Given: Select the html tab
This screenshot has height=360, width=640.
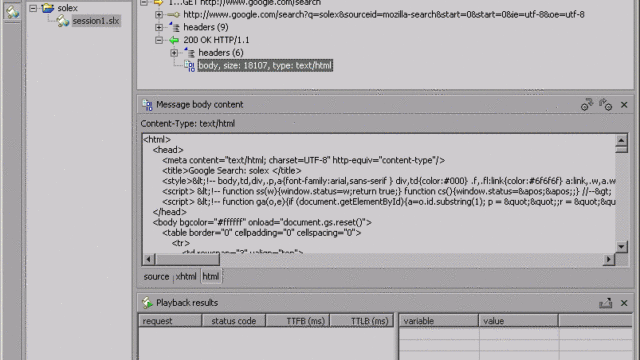Looking at the screenshot, I should click(211, 277).
